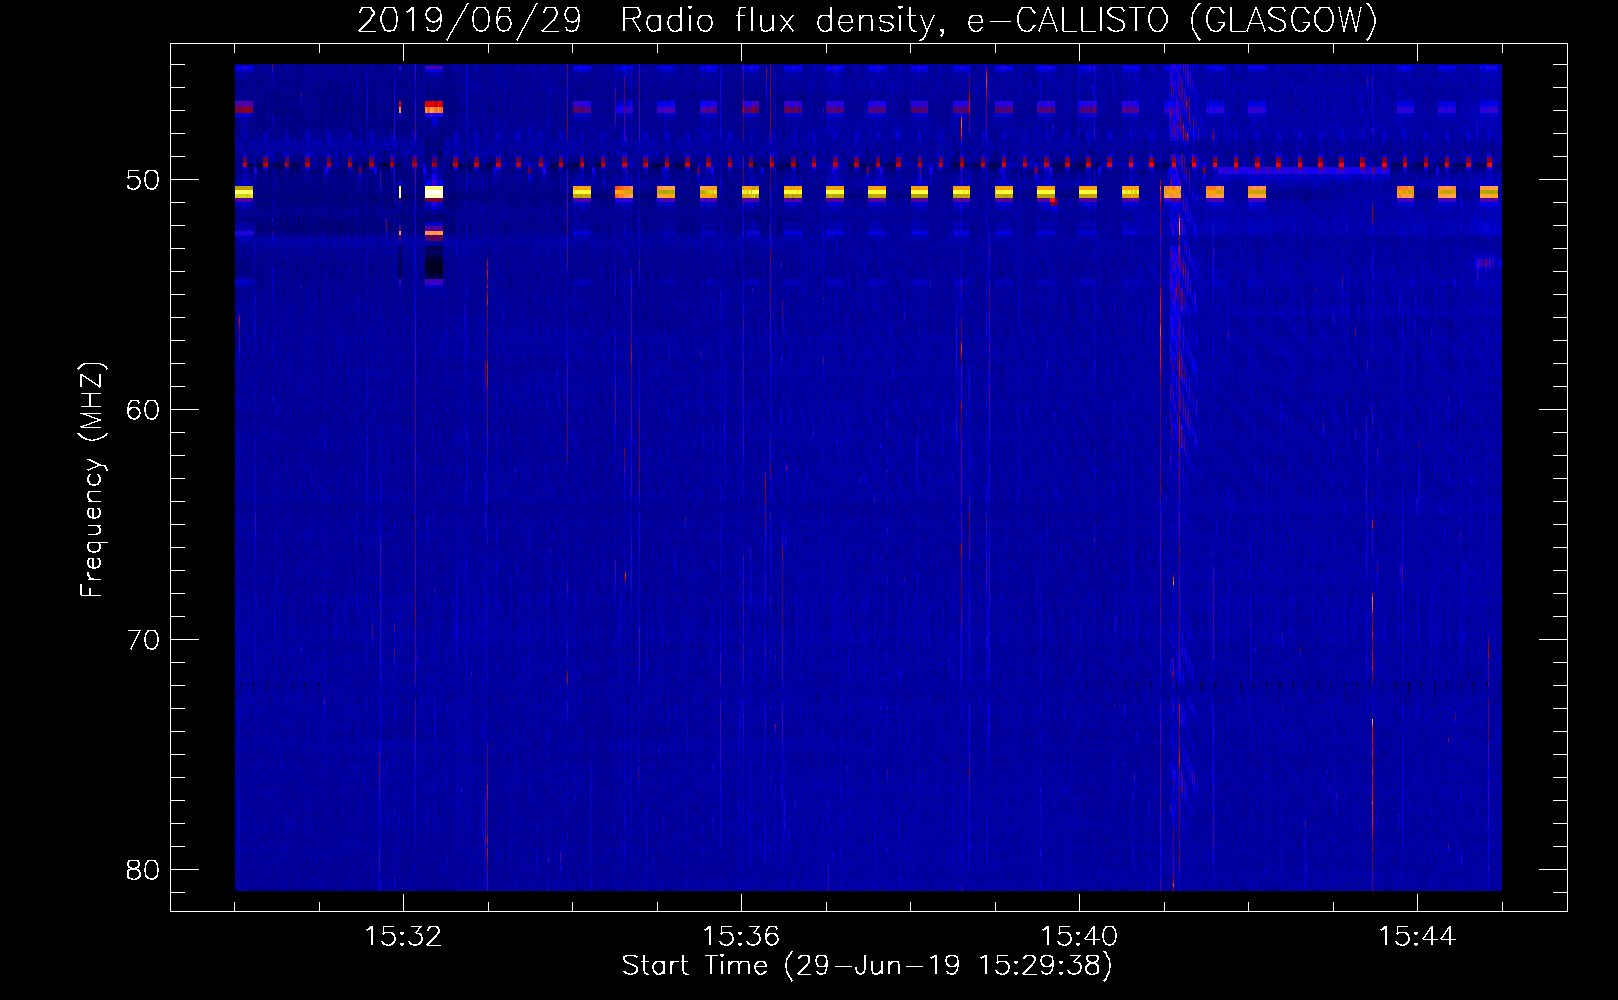The width and height of the screenshot is (1618, 1000).
Task: Click the bright white burst near 15:32 at 50 MHz
Action: pyautogui.click(x=434, y=192)
